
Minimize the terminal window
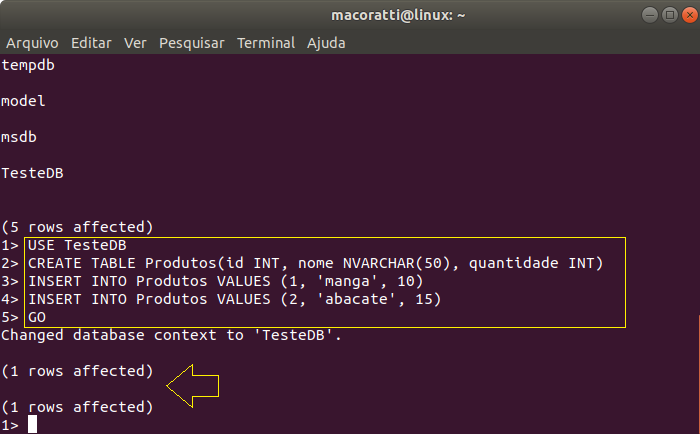point(650,15)
